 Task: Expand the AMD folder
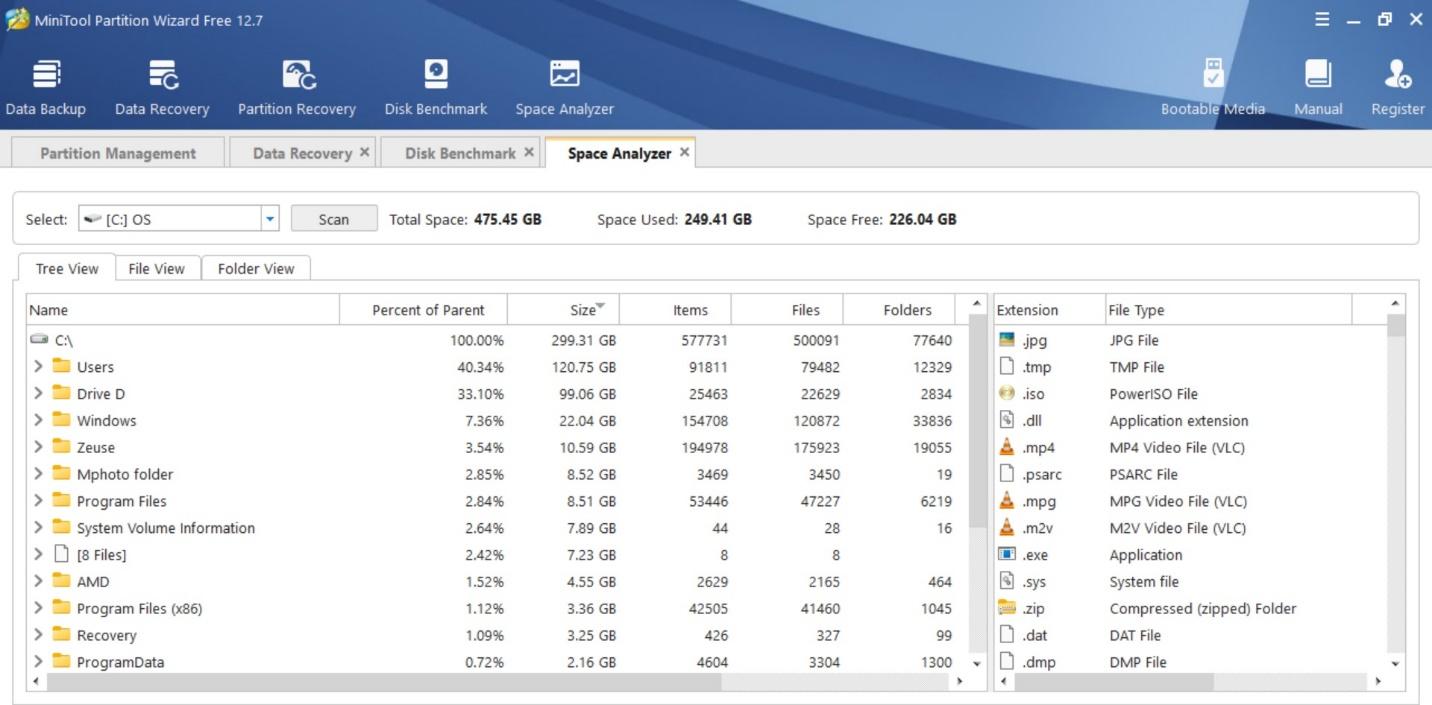coord(38,581)
